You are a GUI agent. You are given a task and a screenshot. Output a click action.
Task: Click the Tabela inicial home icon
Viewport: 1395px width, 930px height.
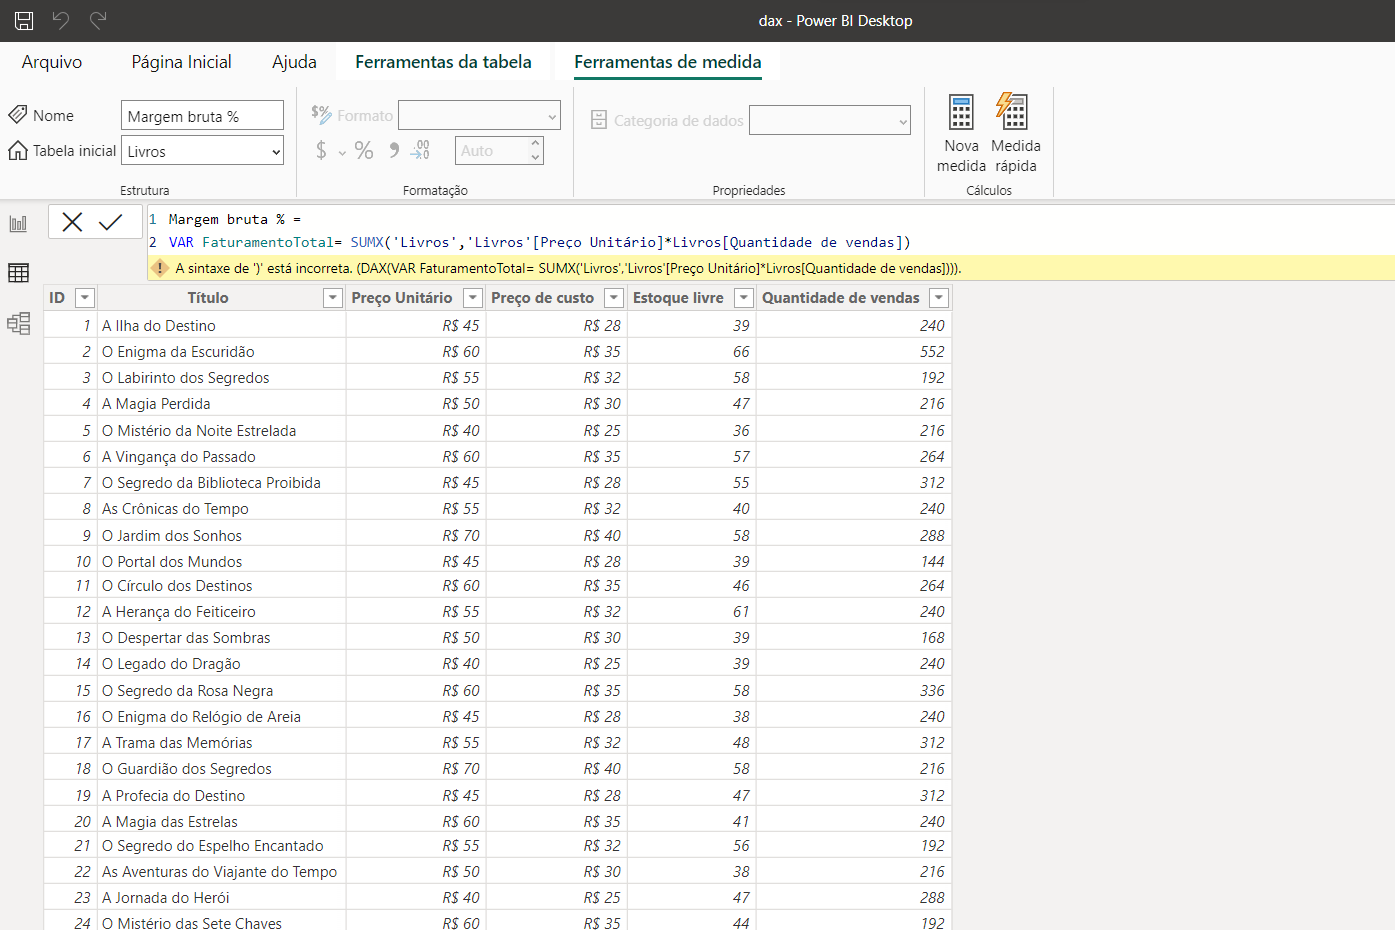point(18,150)
